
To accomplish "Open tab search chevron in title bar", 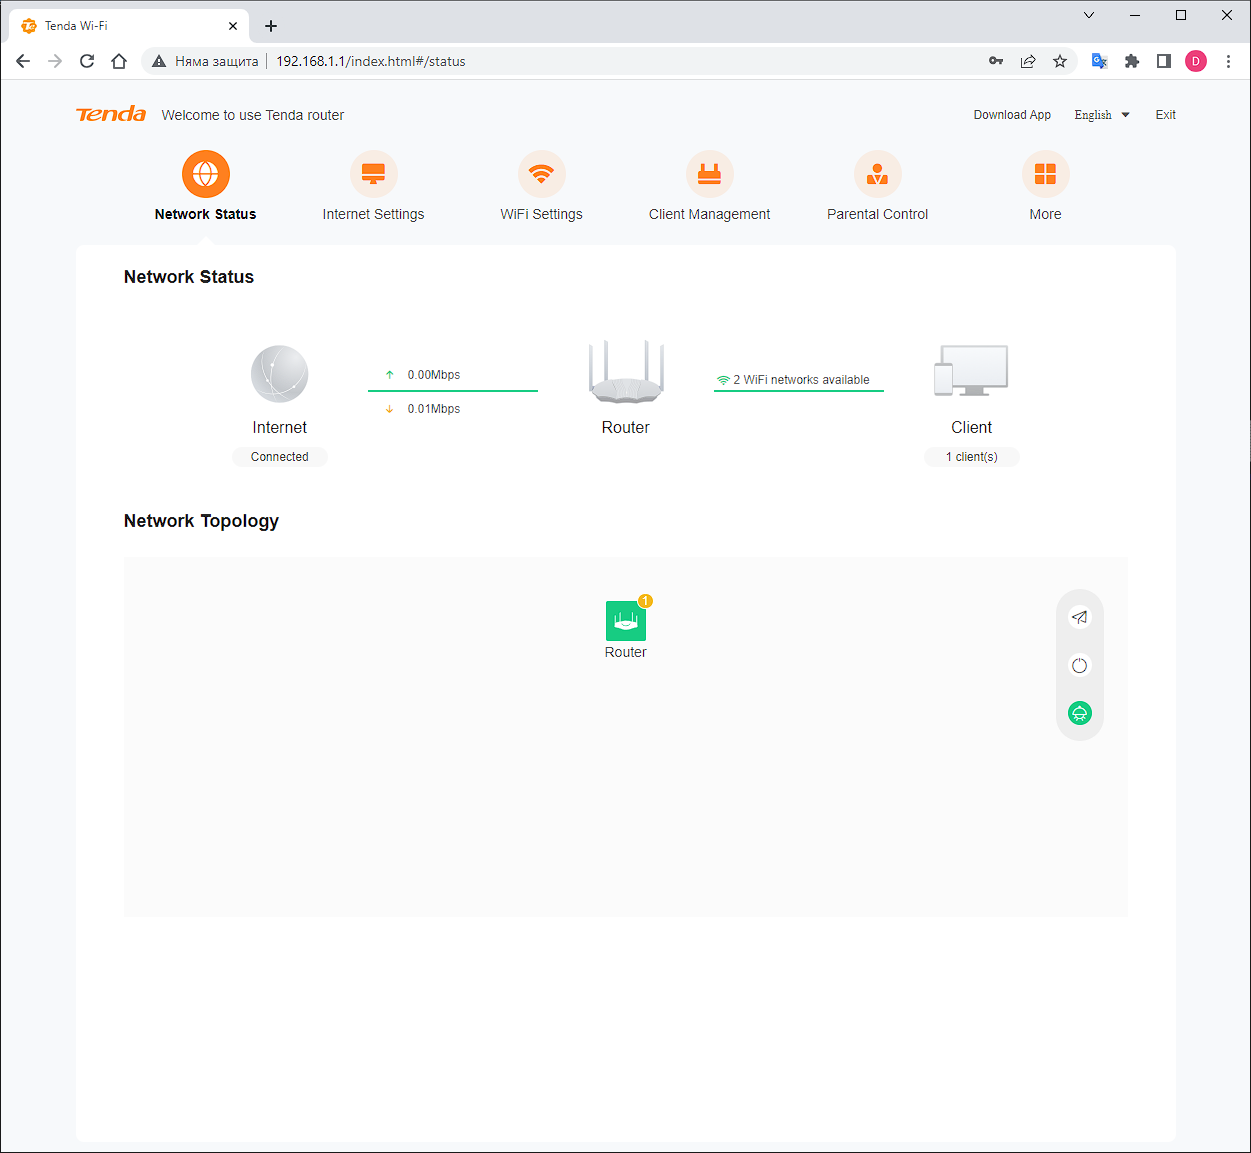I will pos(1089,15).
